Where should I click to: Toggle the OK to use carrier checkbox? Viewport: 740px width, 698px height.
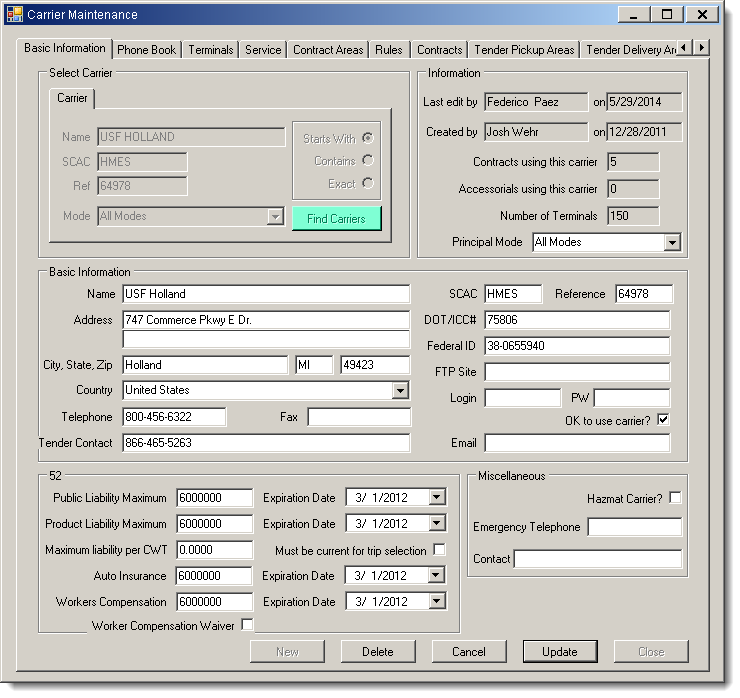pos(663,420)
